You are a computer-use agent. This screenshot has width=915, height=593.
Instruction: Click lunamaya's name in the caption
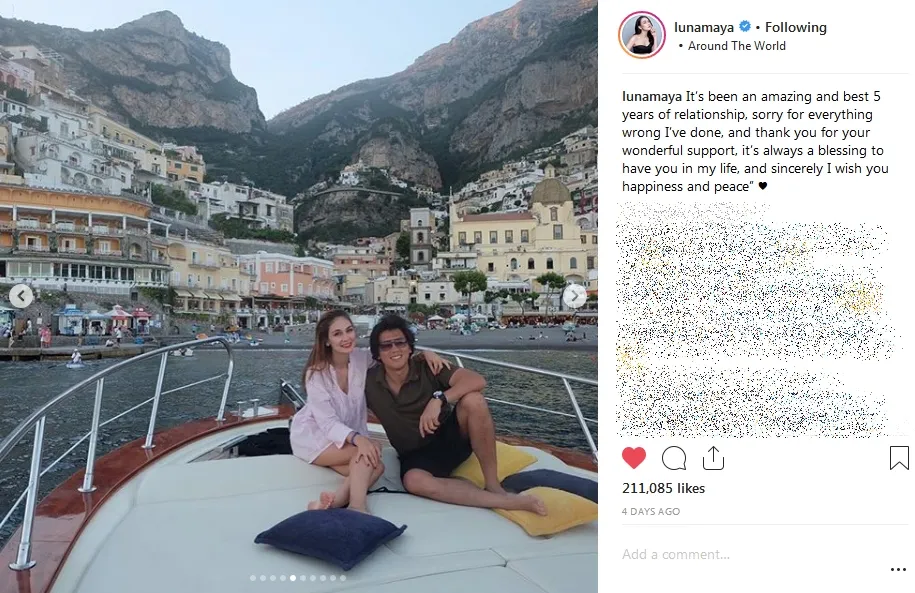[652, 97]
